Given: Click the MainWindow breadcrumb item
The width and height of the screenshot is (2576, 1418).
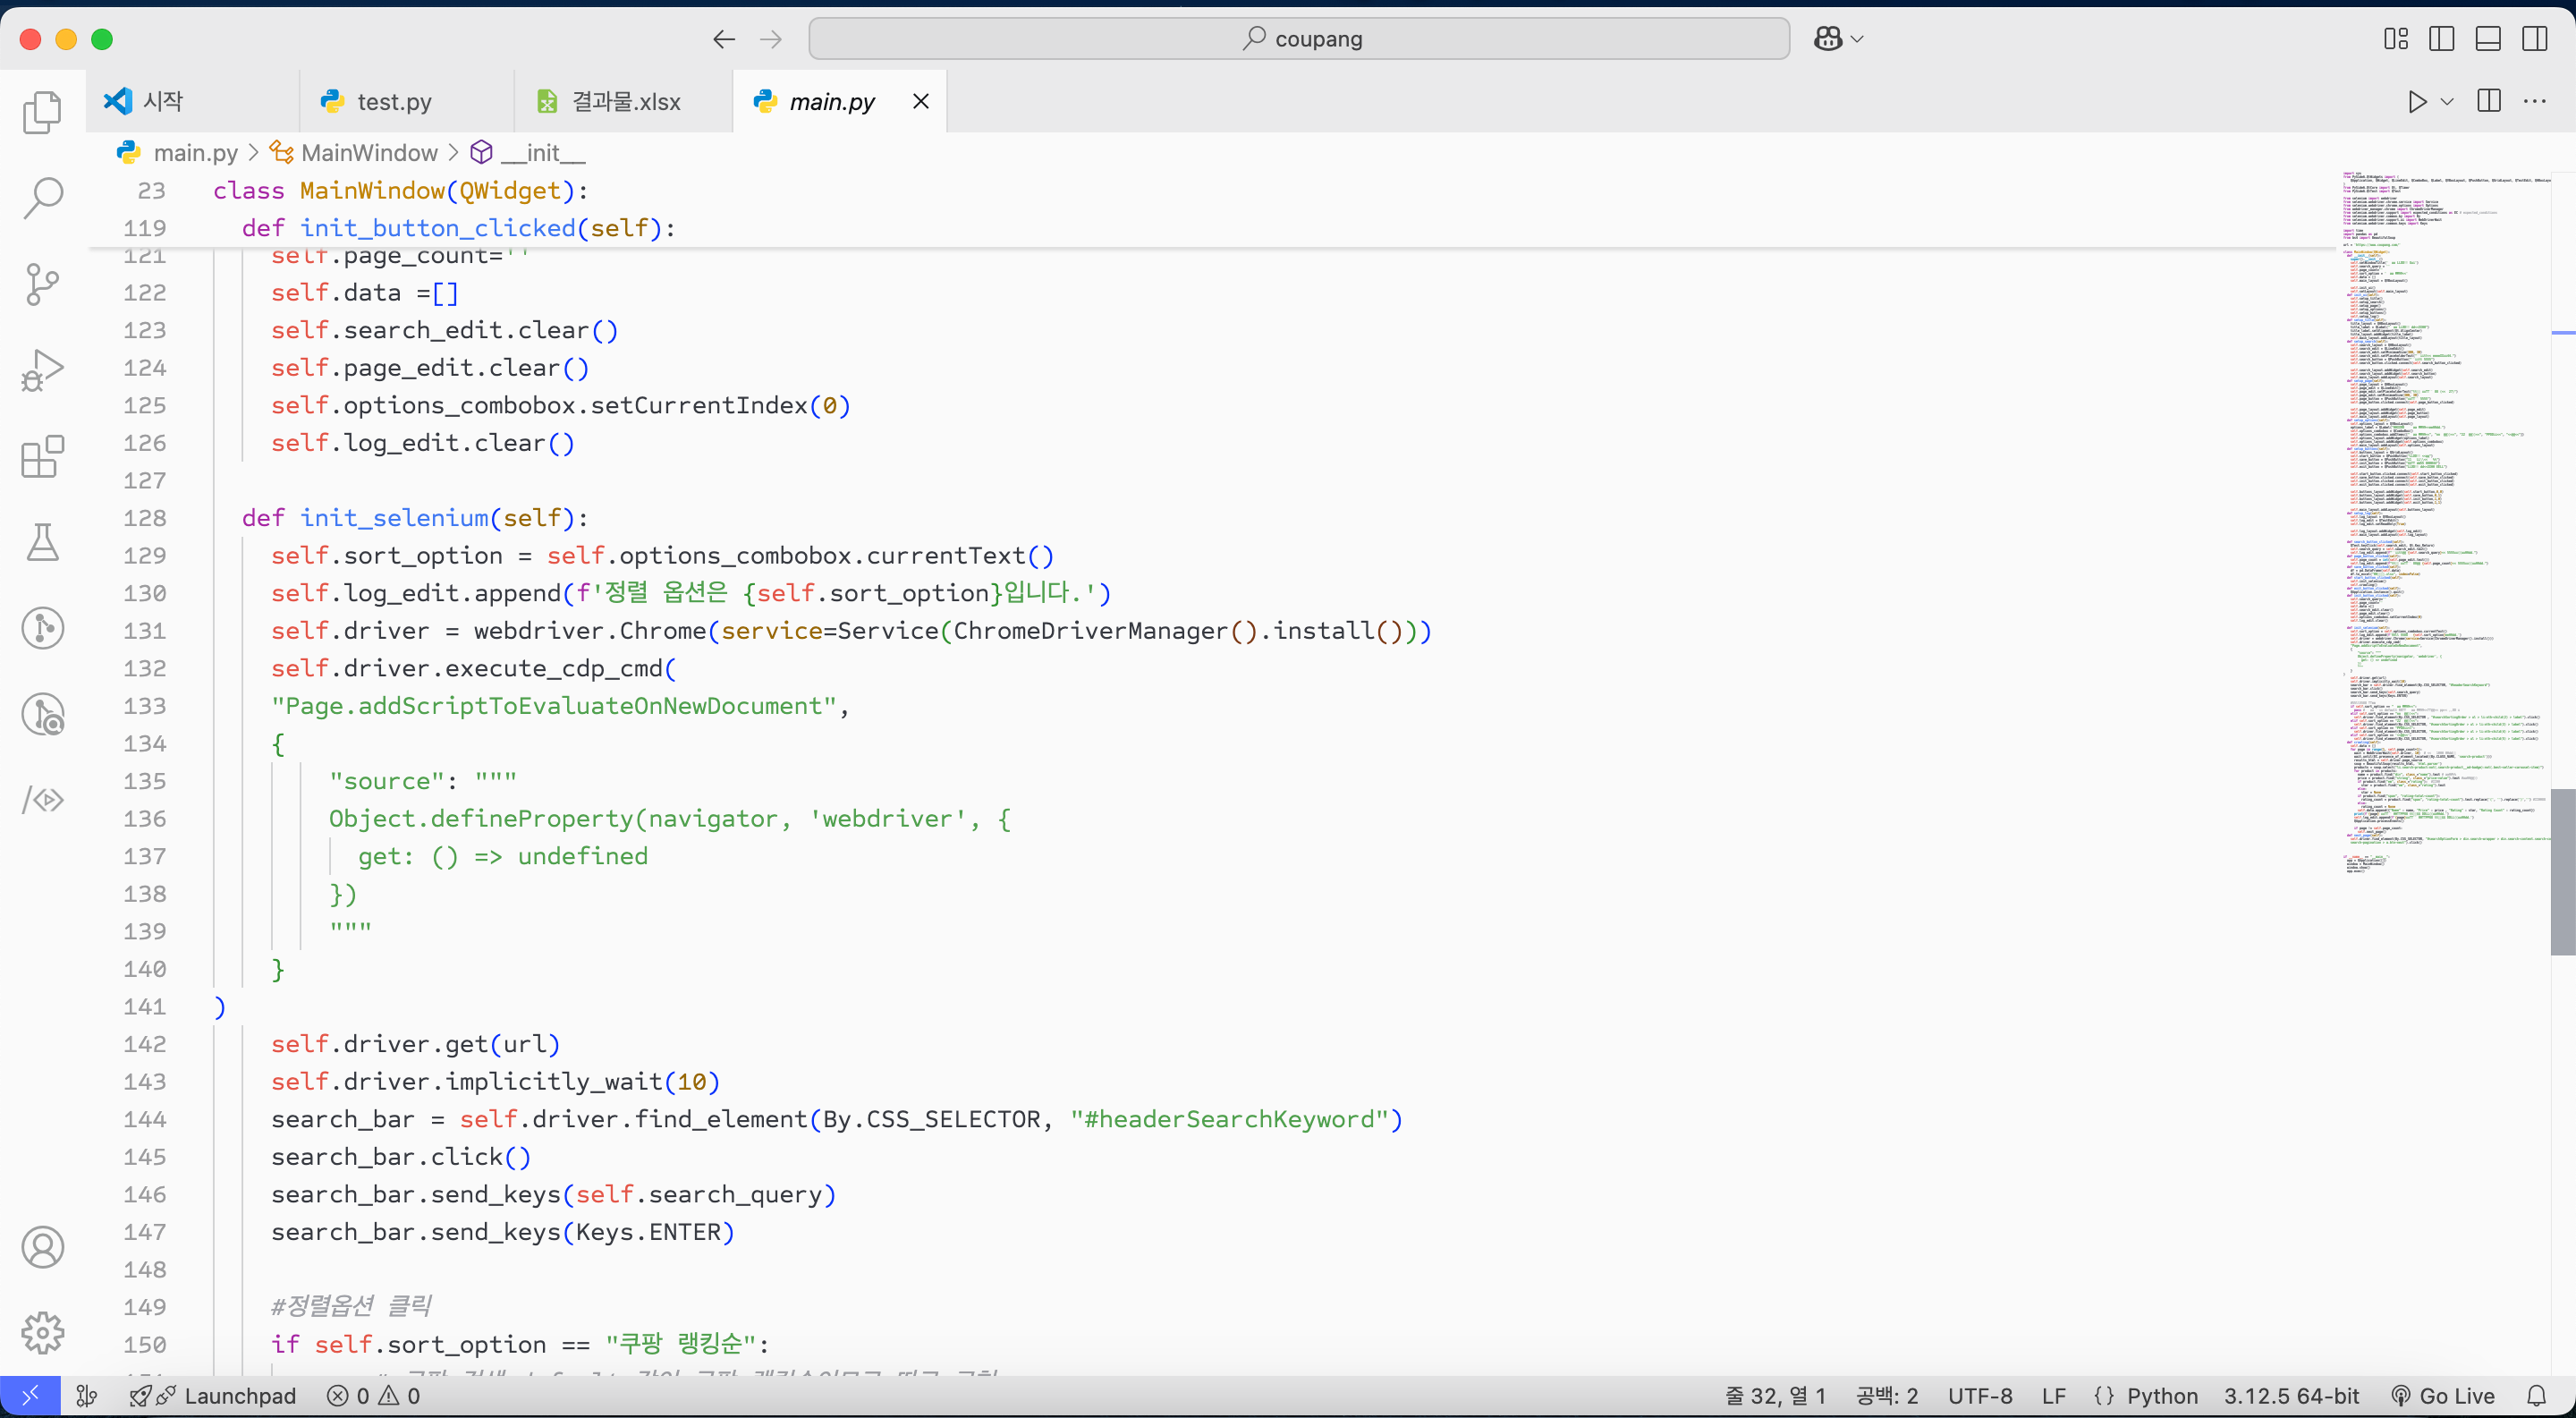Looking at the screenshot, I should point(369,152).
